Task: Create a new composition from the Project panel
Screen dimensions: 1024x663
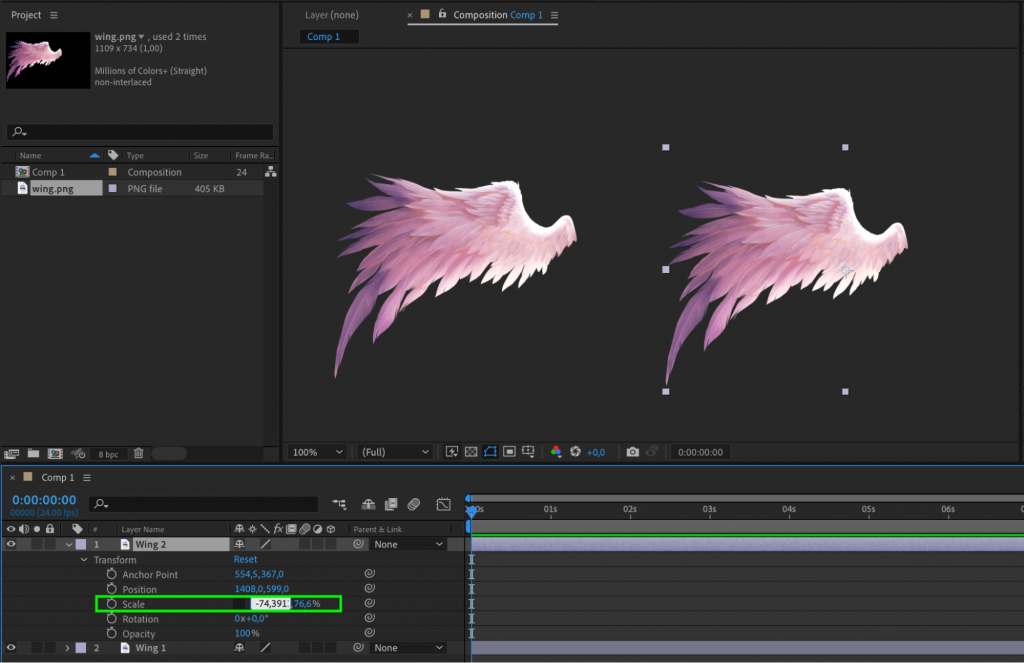Action: pyautogui.click(x=56, y=453)
